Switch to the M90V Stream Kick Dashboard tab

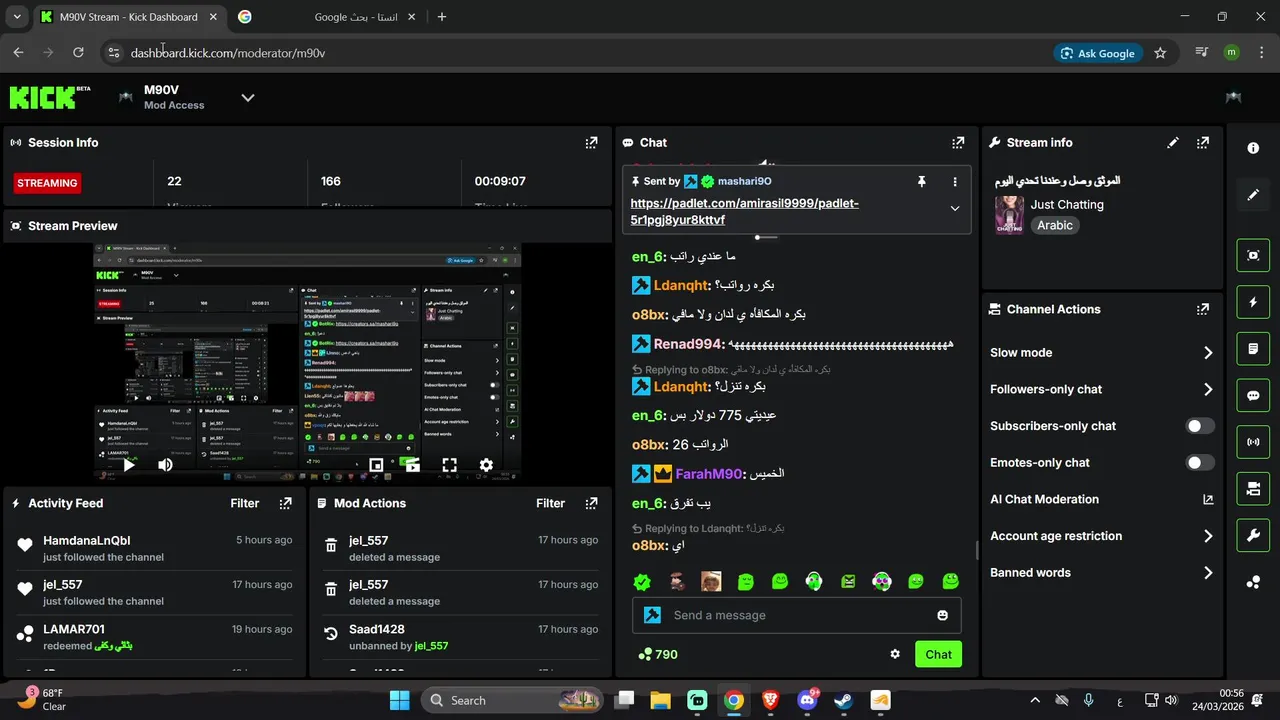(130, 17)
